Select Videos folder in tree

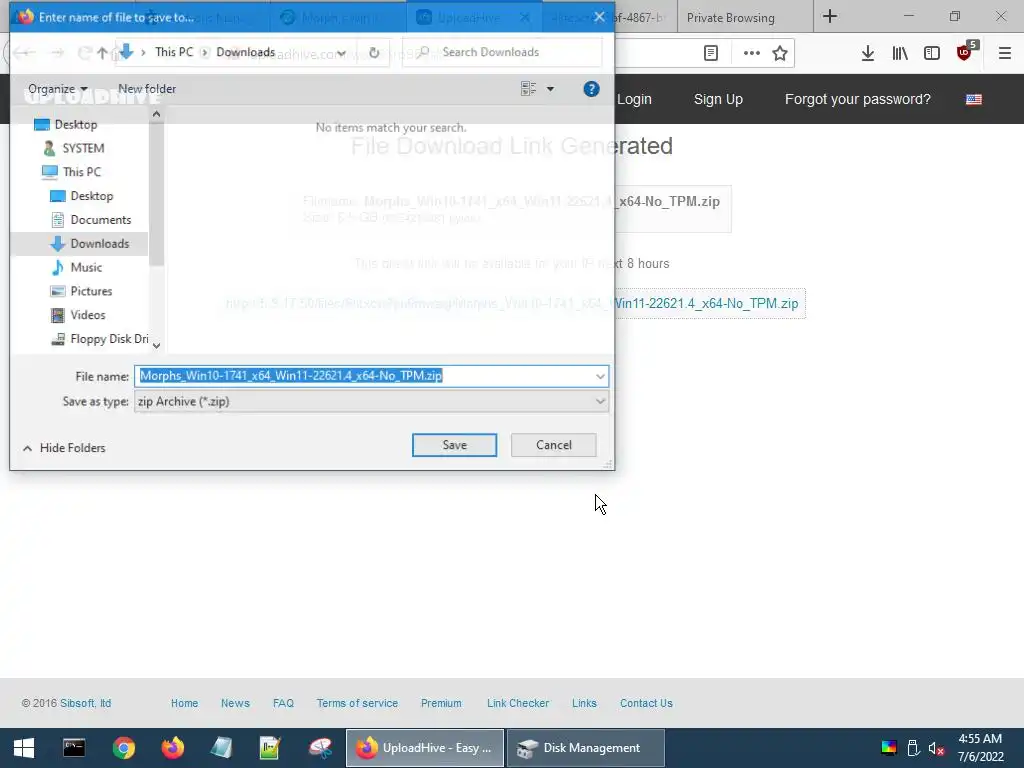tap(78, 315)
